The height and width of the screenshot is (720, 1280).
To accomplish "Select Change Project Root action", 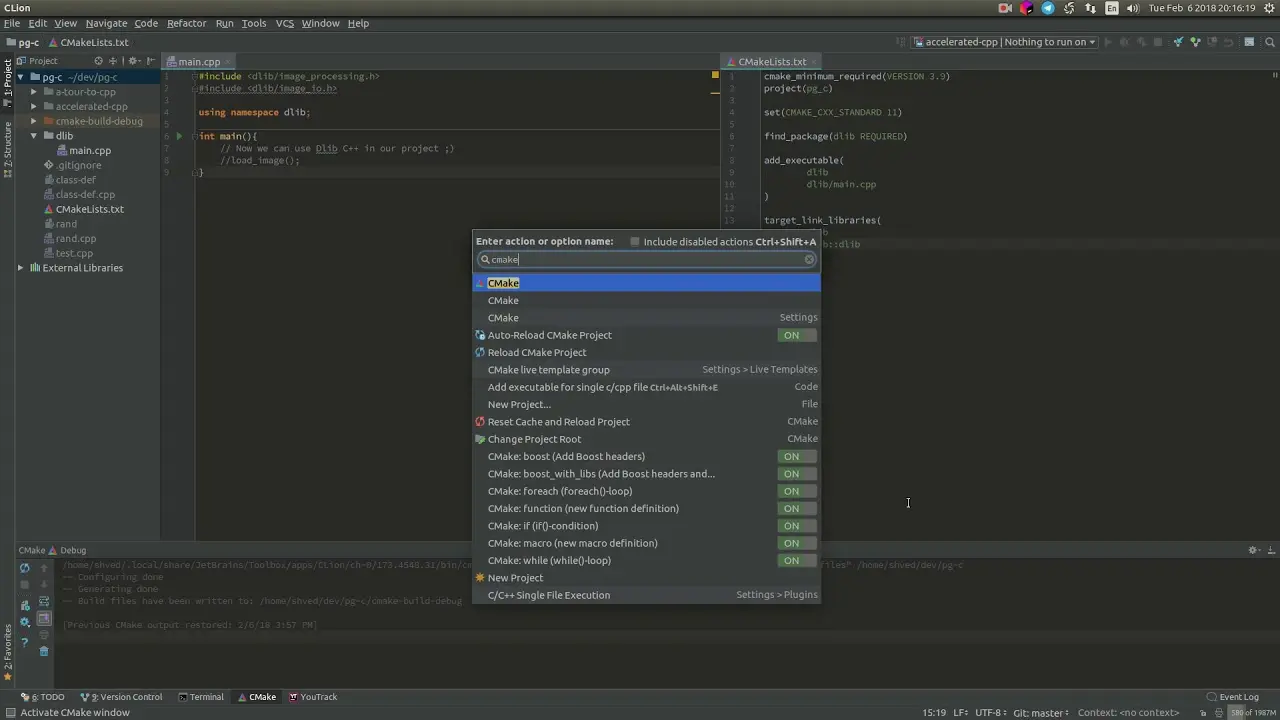I will pyautogui.click(x=646, y=439).
